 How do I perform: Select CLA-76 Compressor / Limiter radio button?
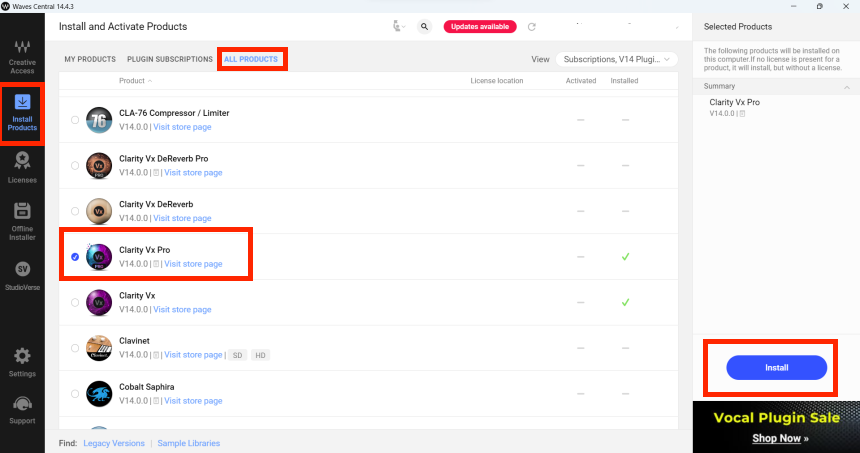pyautogui.click(x=75, y=120)
